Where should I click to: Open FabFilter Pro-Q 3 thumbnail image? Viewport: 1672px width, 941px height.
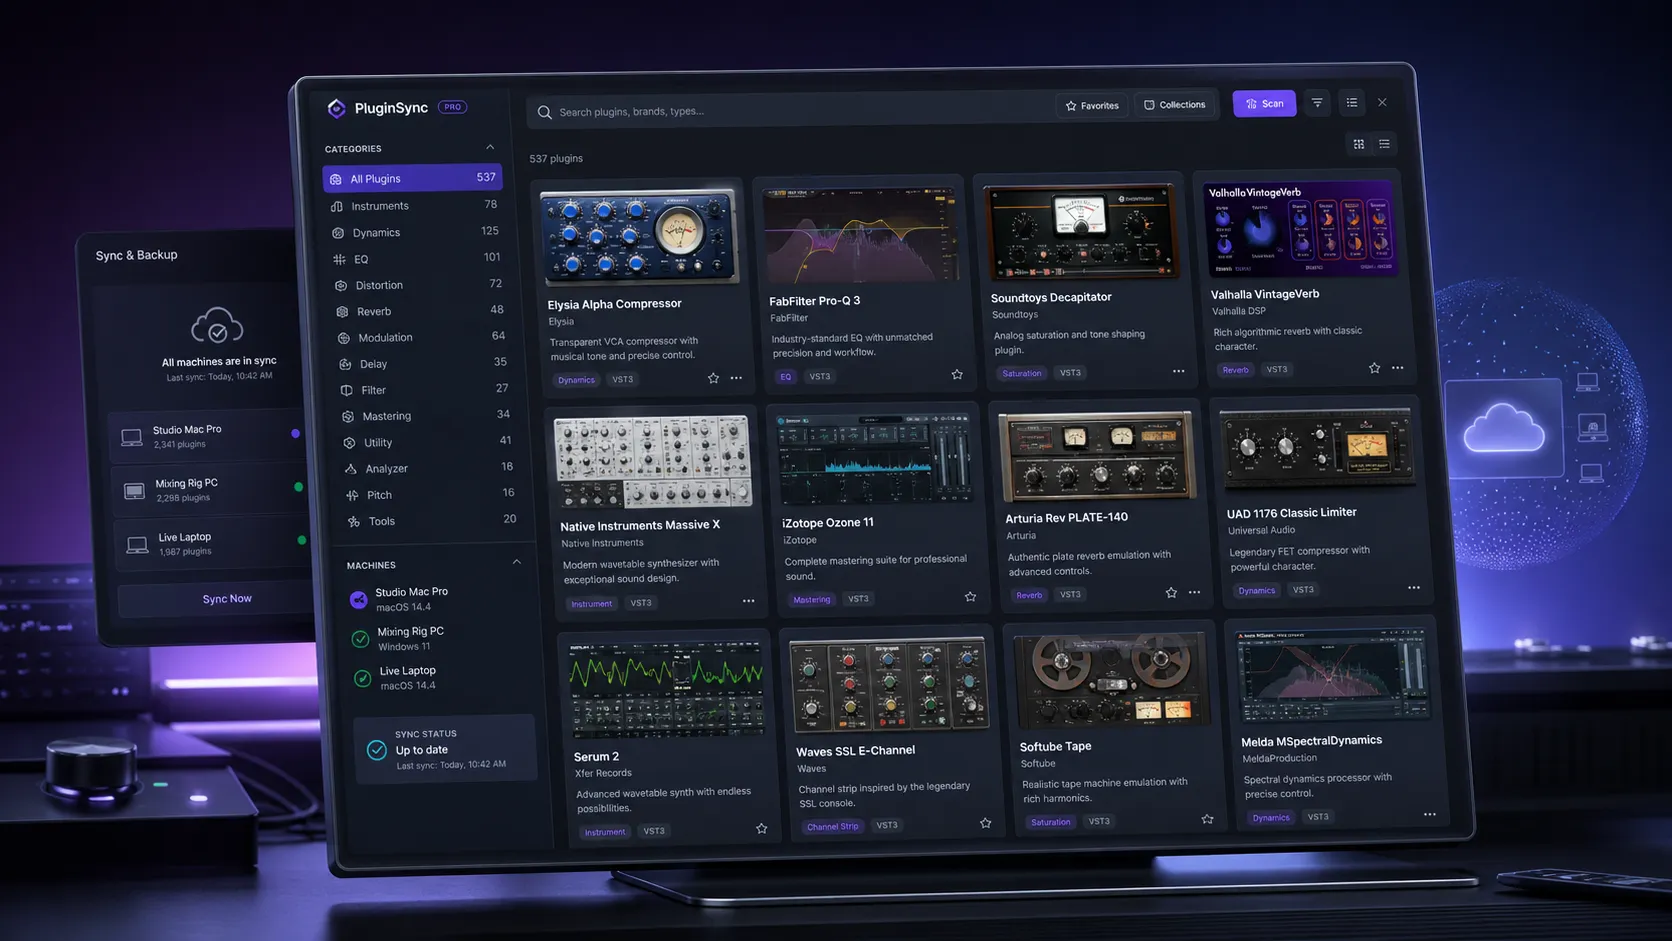tap(859, 235)
